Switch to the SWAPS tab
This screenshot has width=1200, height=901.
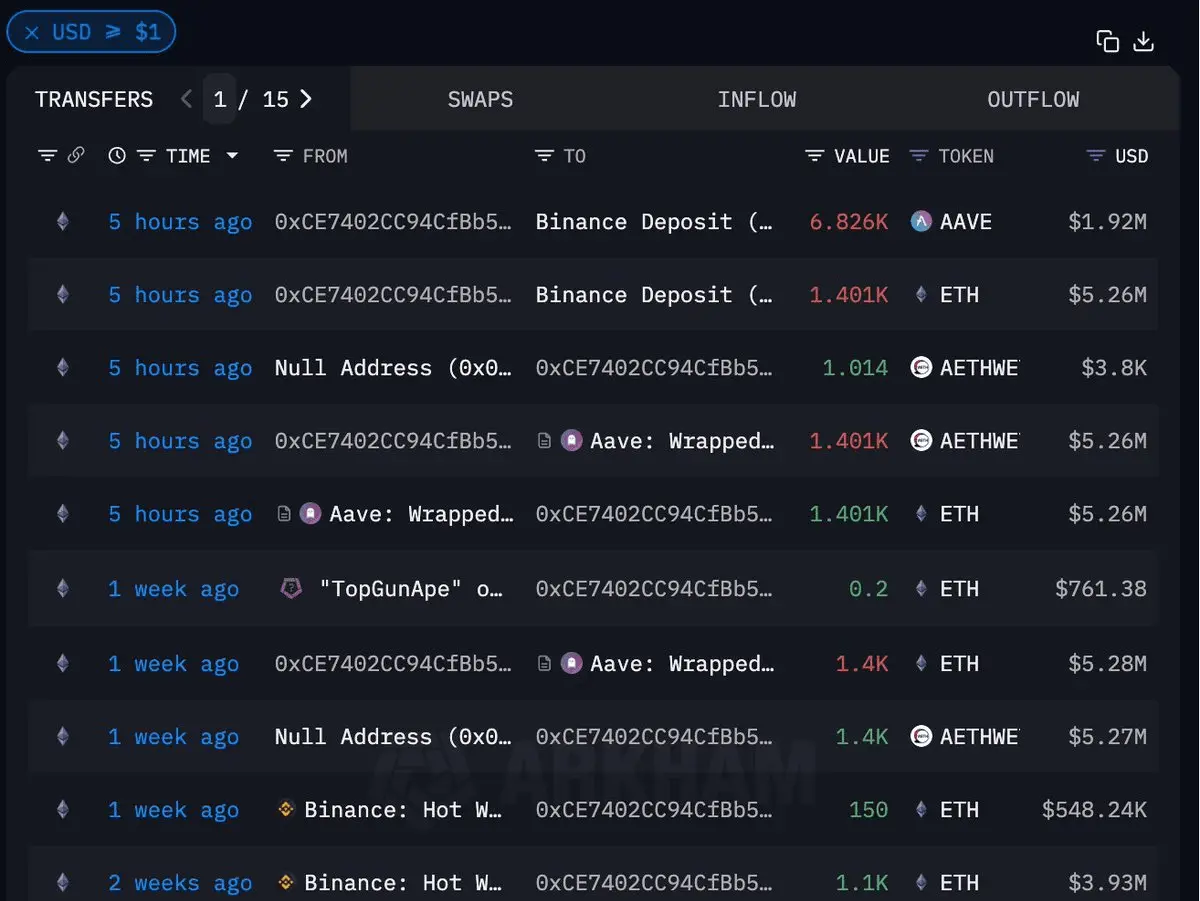(x=480, y=100)
